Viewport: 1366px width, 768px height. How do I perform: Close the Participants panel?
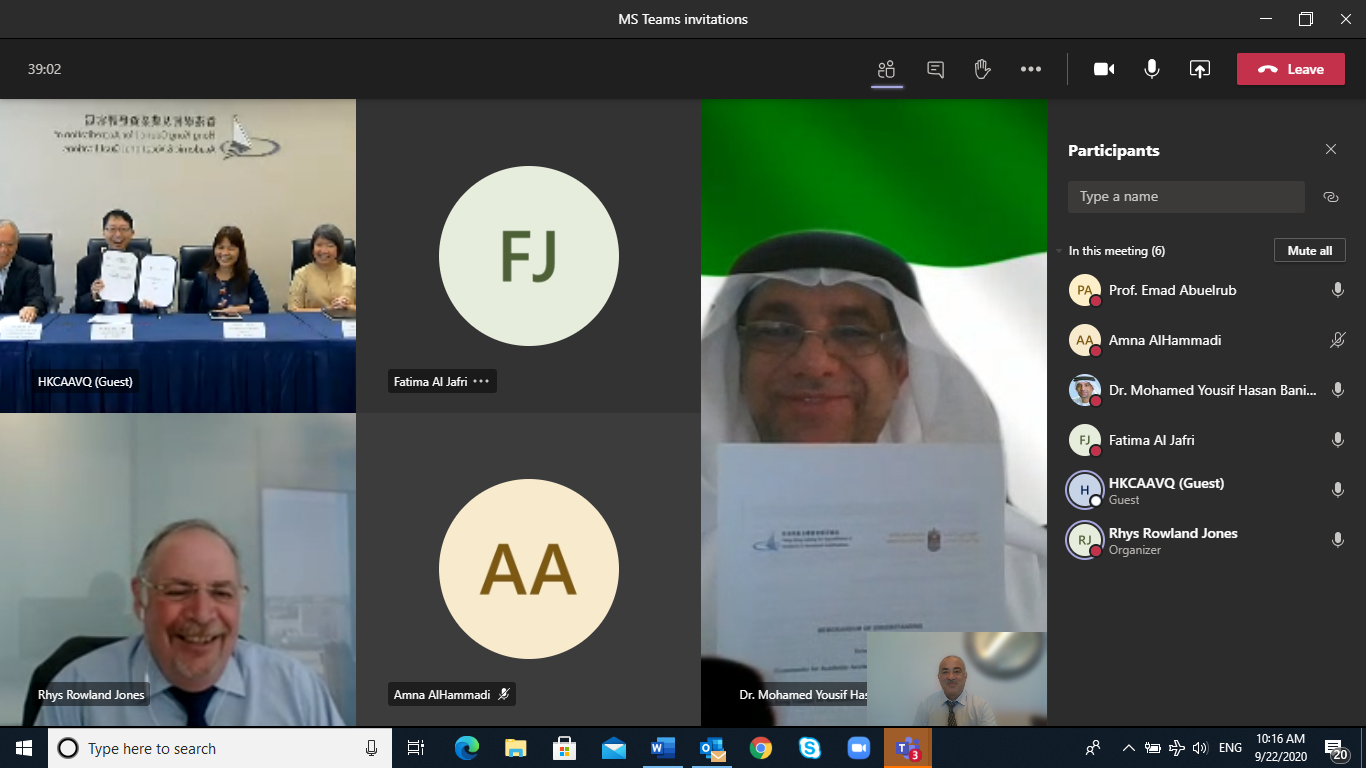pos(1330,150)
